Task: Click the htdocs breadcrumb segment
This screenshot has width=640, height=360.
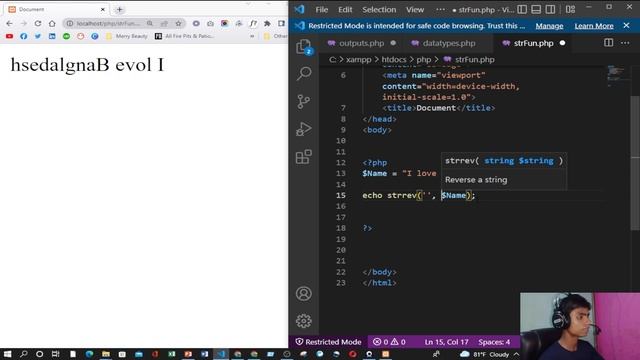Action: pos(394,60)
